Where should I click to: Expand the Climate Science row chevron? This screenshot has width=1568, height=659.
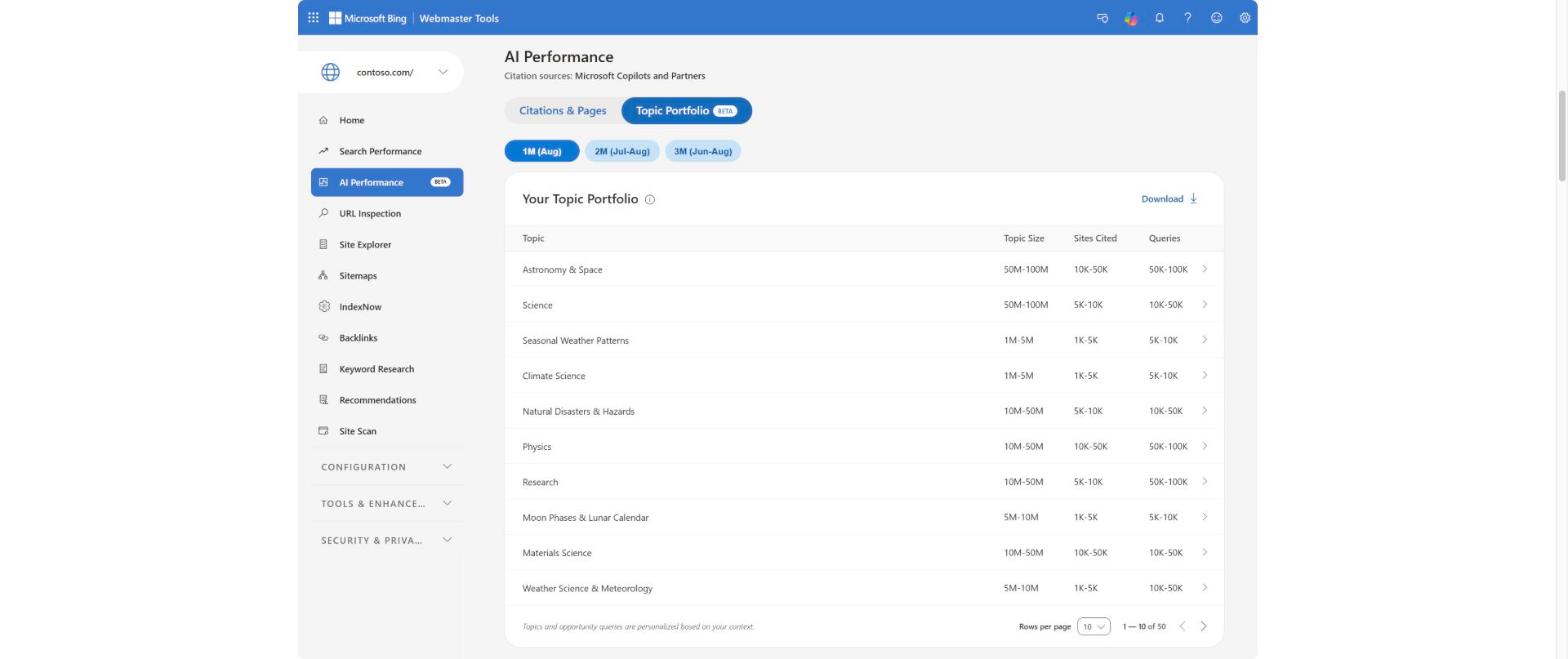(x=1205, y=375)
